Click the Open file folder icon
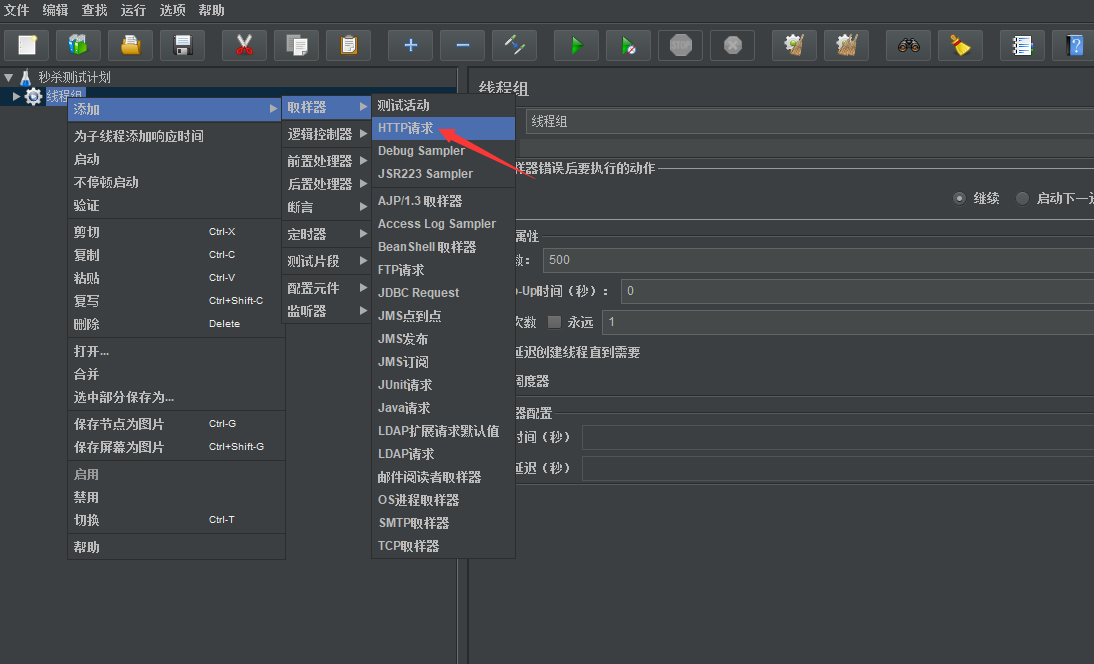1094x664 pixels. click(x=130, y=45)
